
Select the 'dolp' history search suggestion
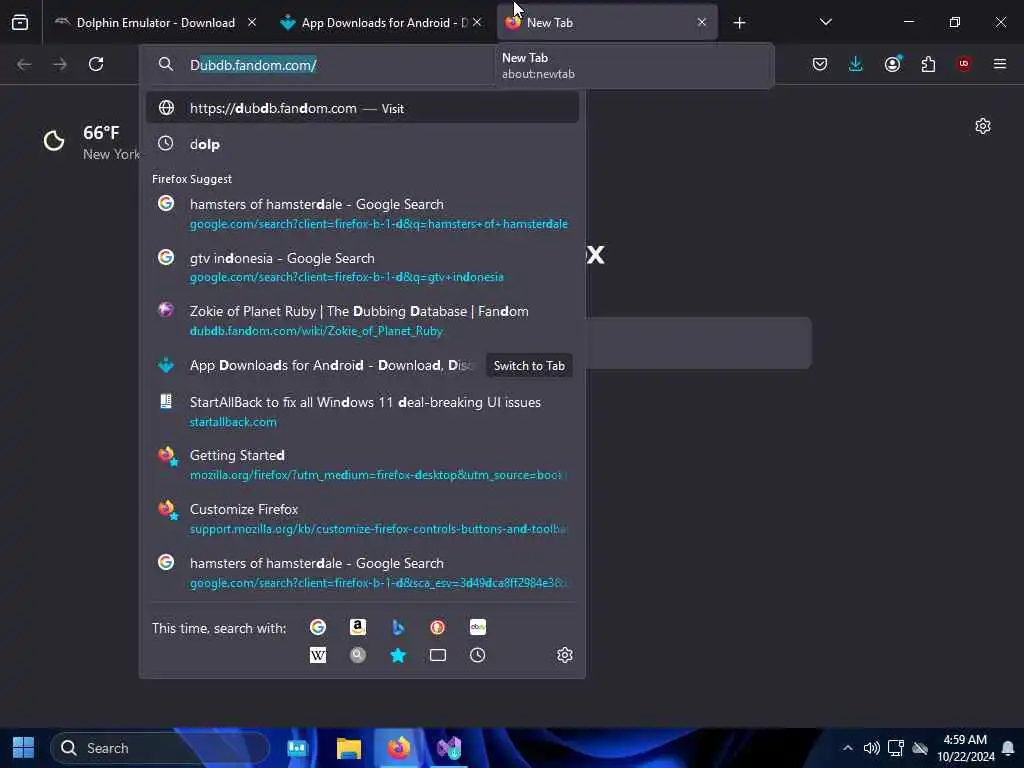coord(362,144)
